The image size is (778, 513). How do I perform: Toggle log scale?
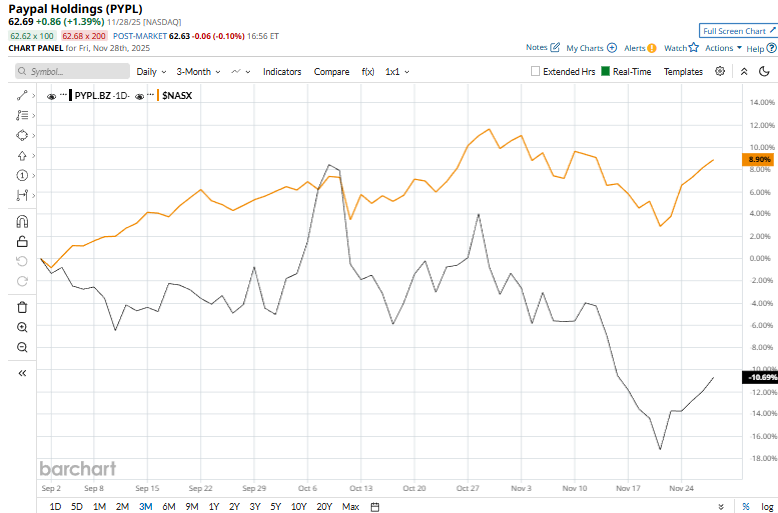click(767, 507)
